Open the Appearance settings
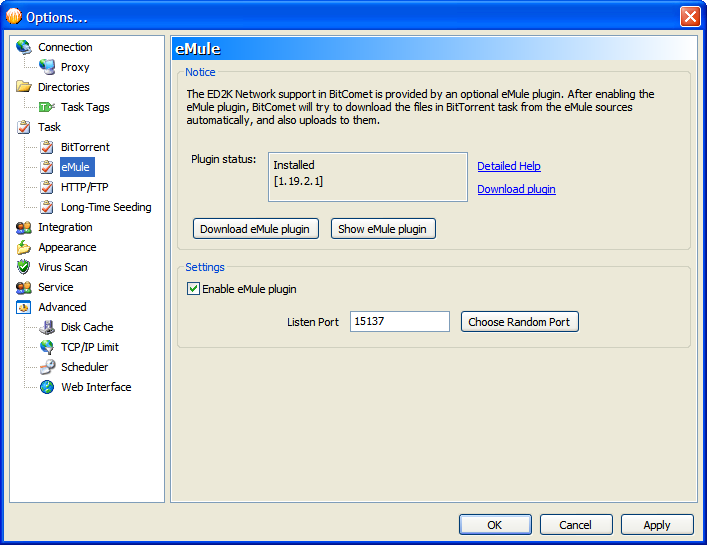 tap(67, 247)
